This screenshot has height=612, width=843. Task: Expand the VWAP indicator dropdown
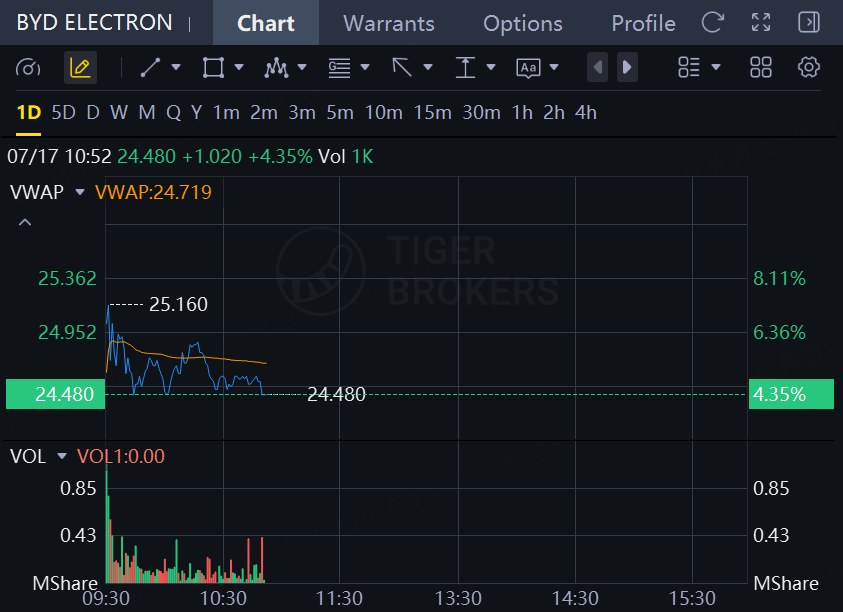point(80,192)
